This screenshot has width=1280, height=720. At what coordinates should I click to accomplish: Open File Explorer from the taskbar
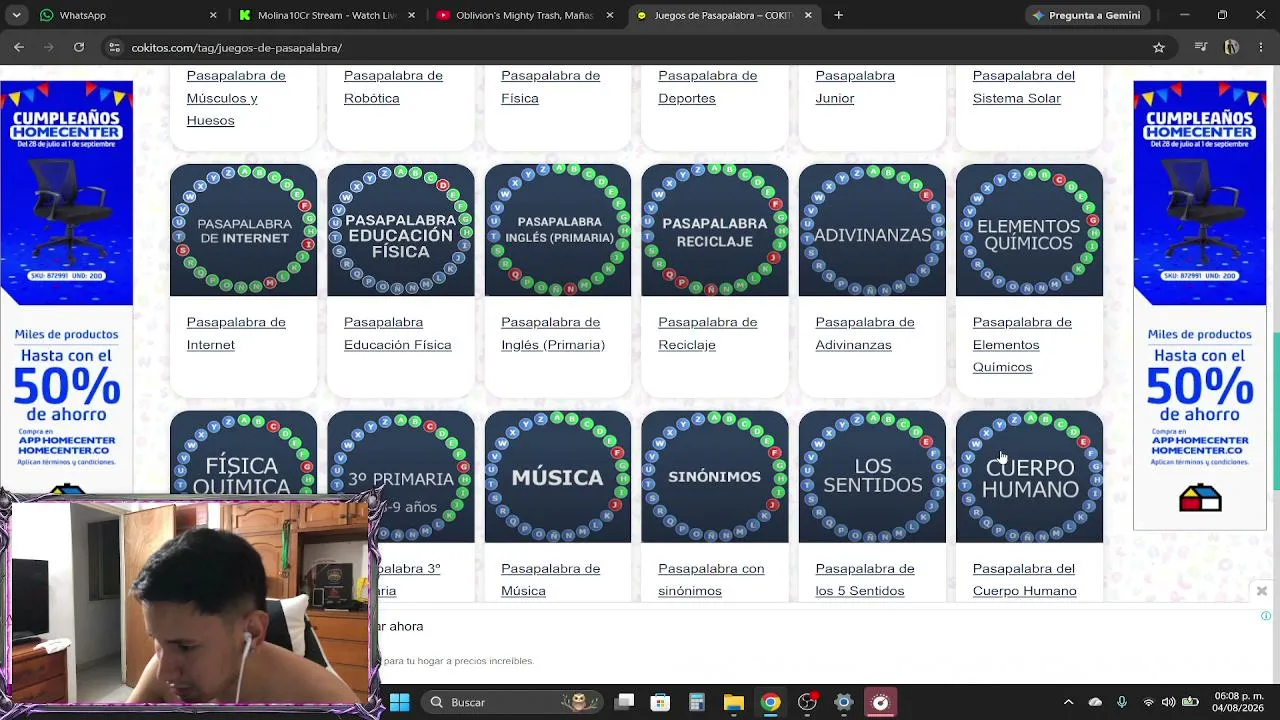pos(734,702)
